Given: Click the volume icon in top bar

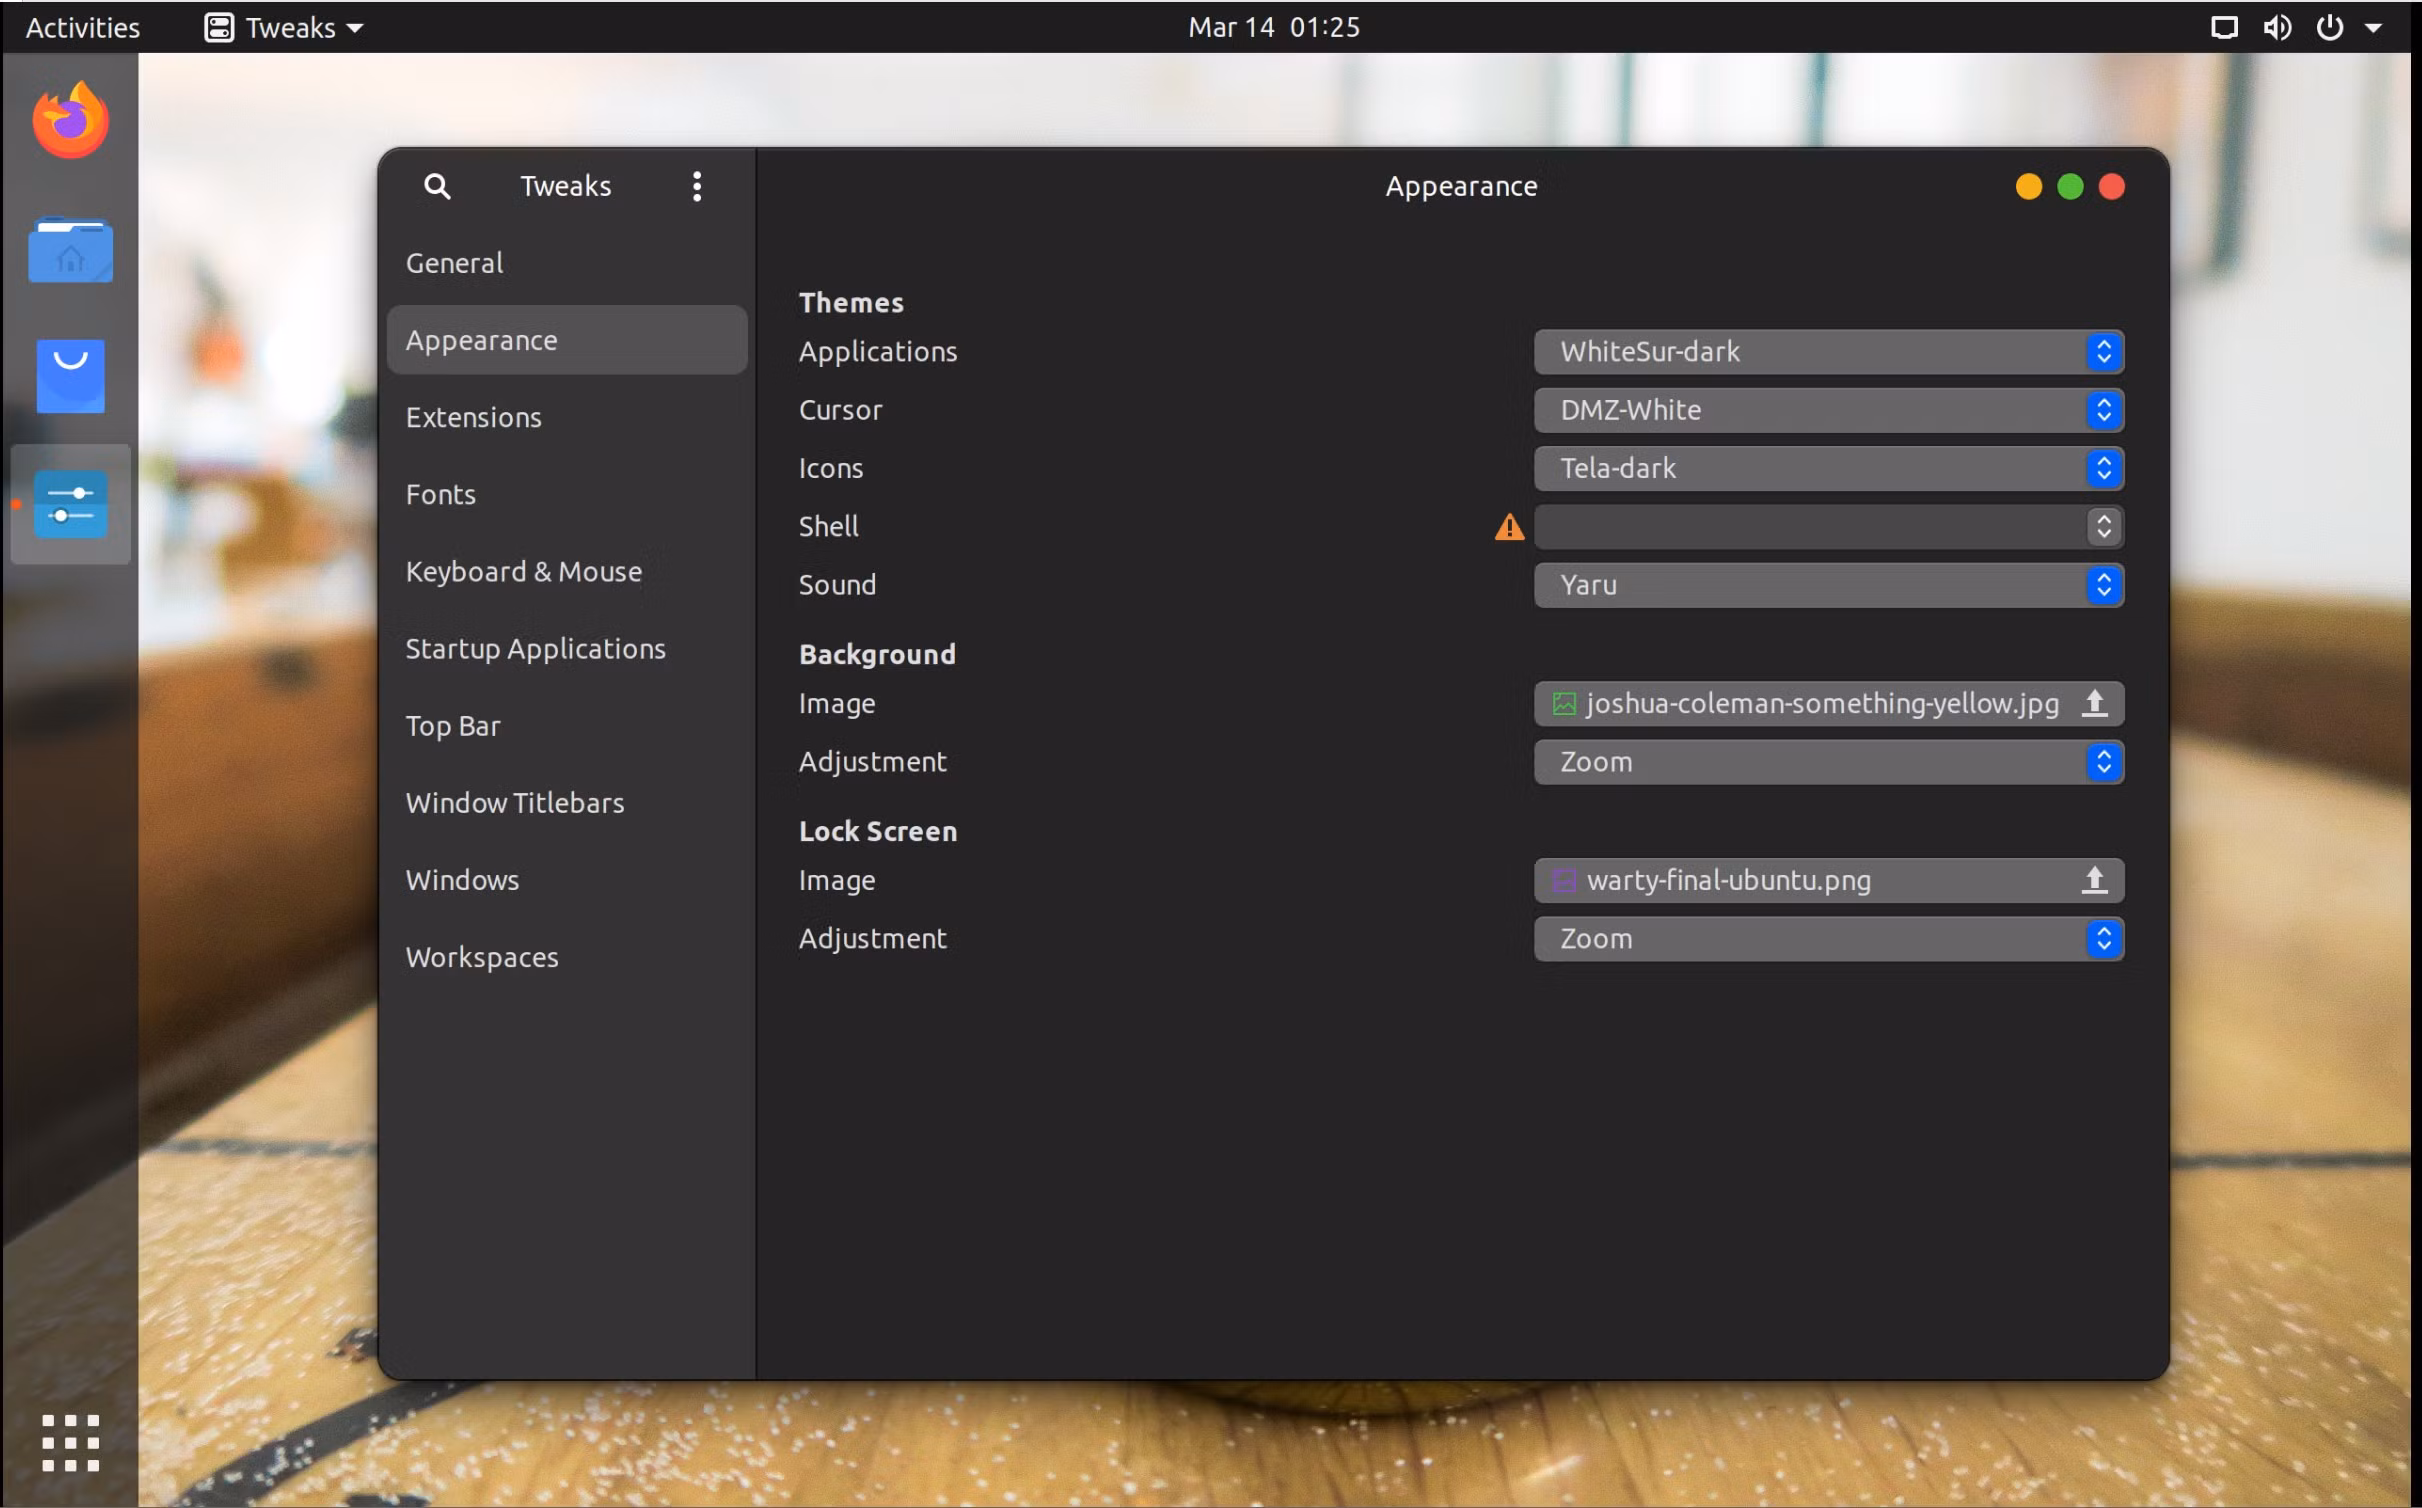Looking at the screenshot, I should (x=2277, y=27).
